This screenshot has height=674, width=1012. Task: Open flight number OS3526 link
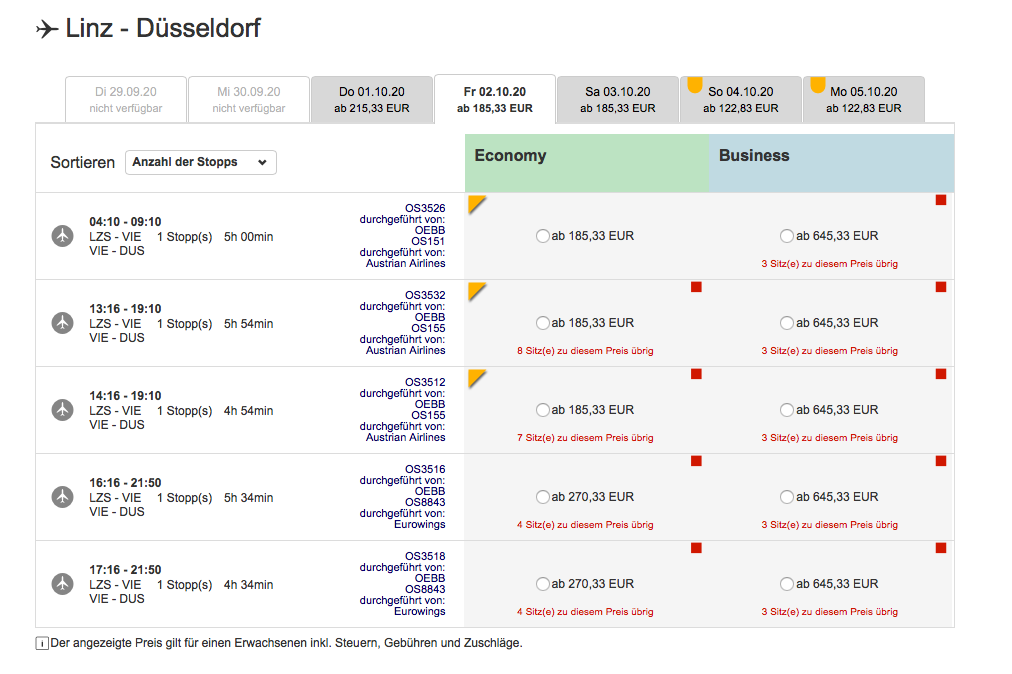(x=425, y=208)
